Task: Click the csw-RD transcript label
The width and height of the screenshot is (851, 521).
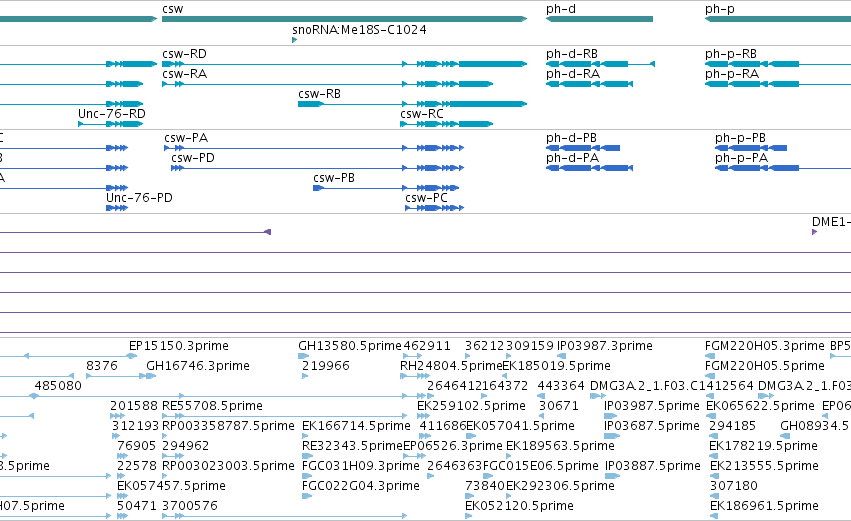Action: coord(185,54)
